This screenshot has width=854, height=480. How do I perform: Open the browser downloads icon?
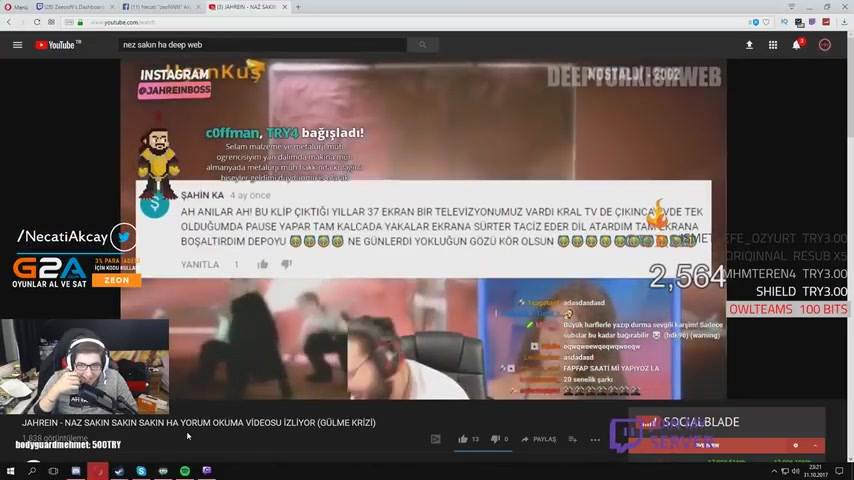click(844, 22)
